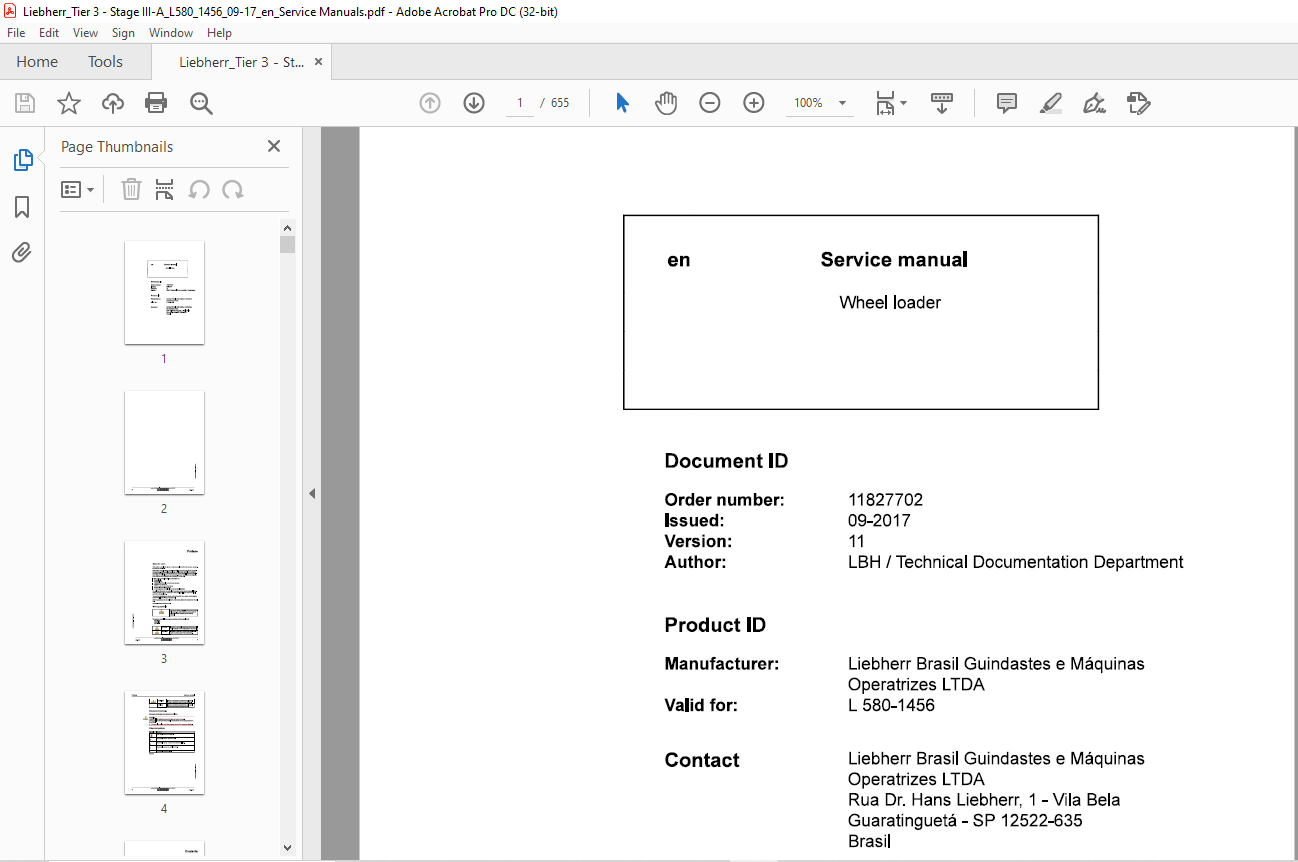
Task: Go to previous page arrow
Action: 430,103
